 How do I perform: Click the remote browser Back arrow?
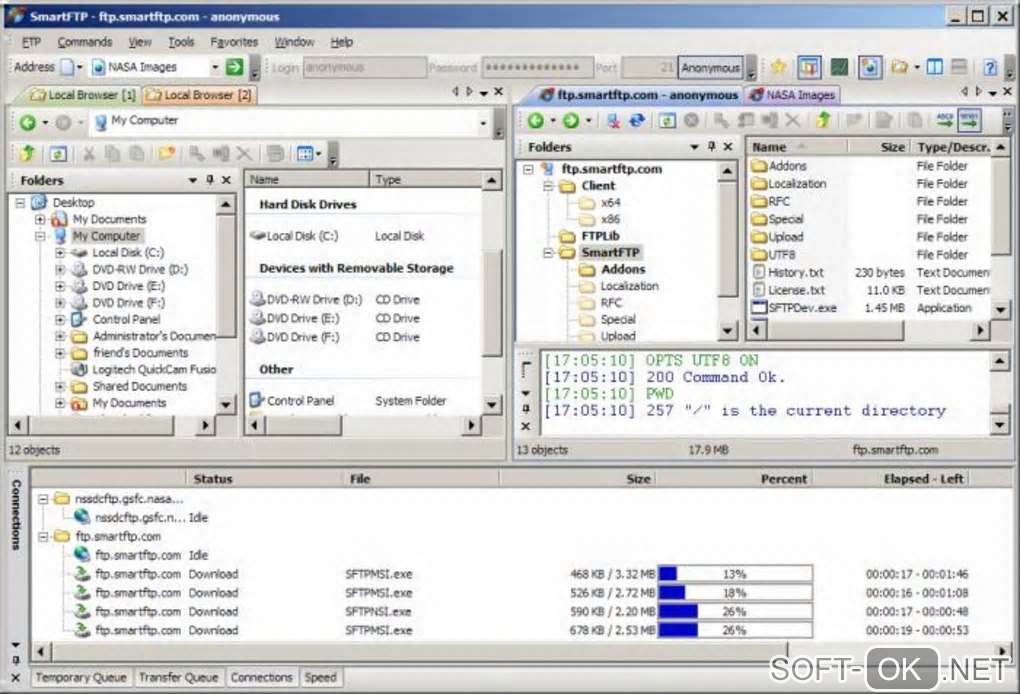(x=535, y=120)
